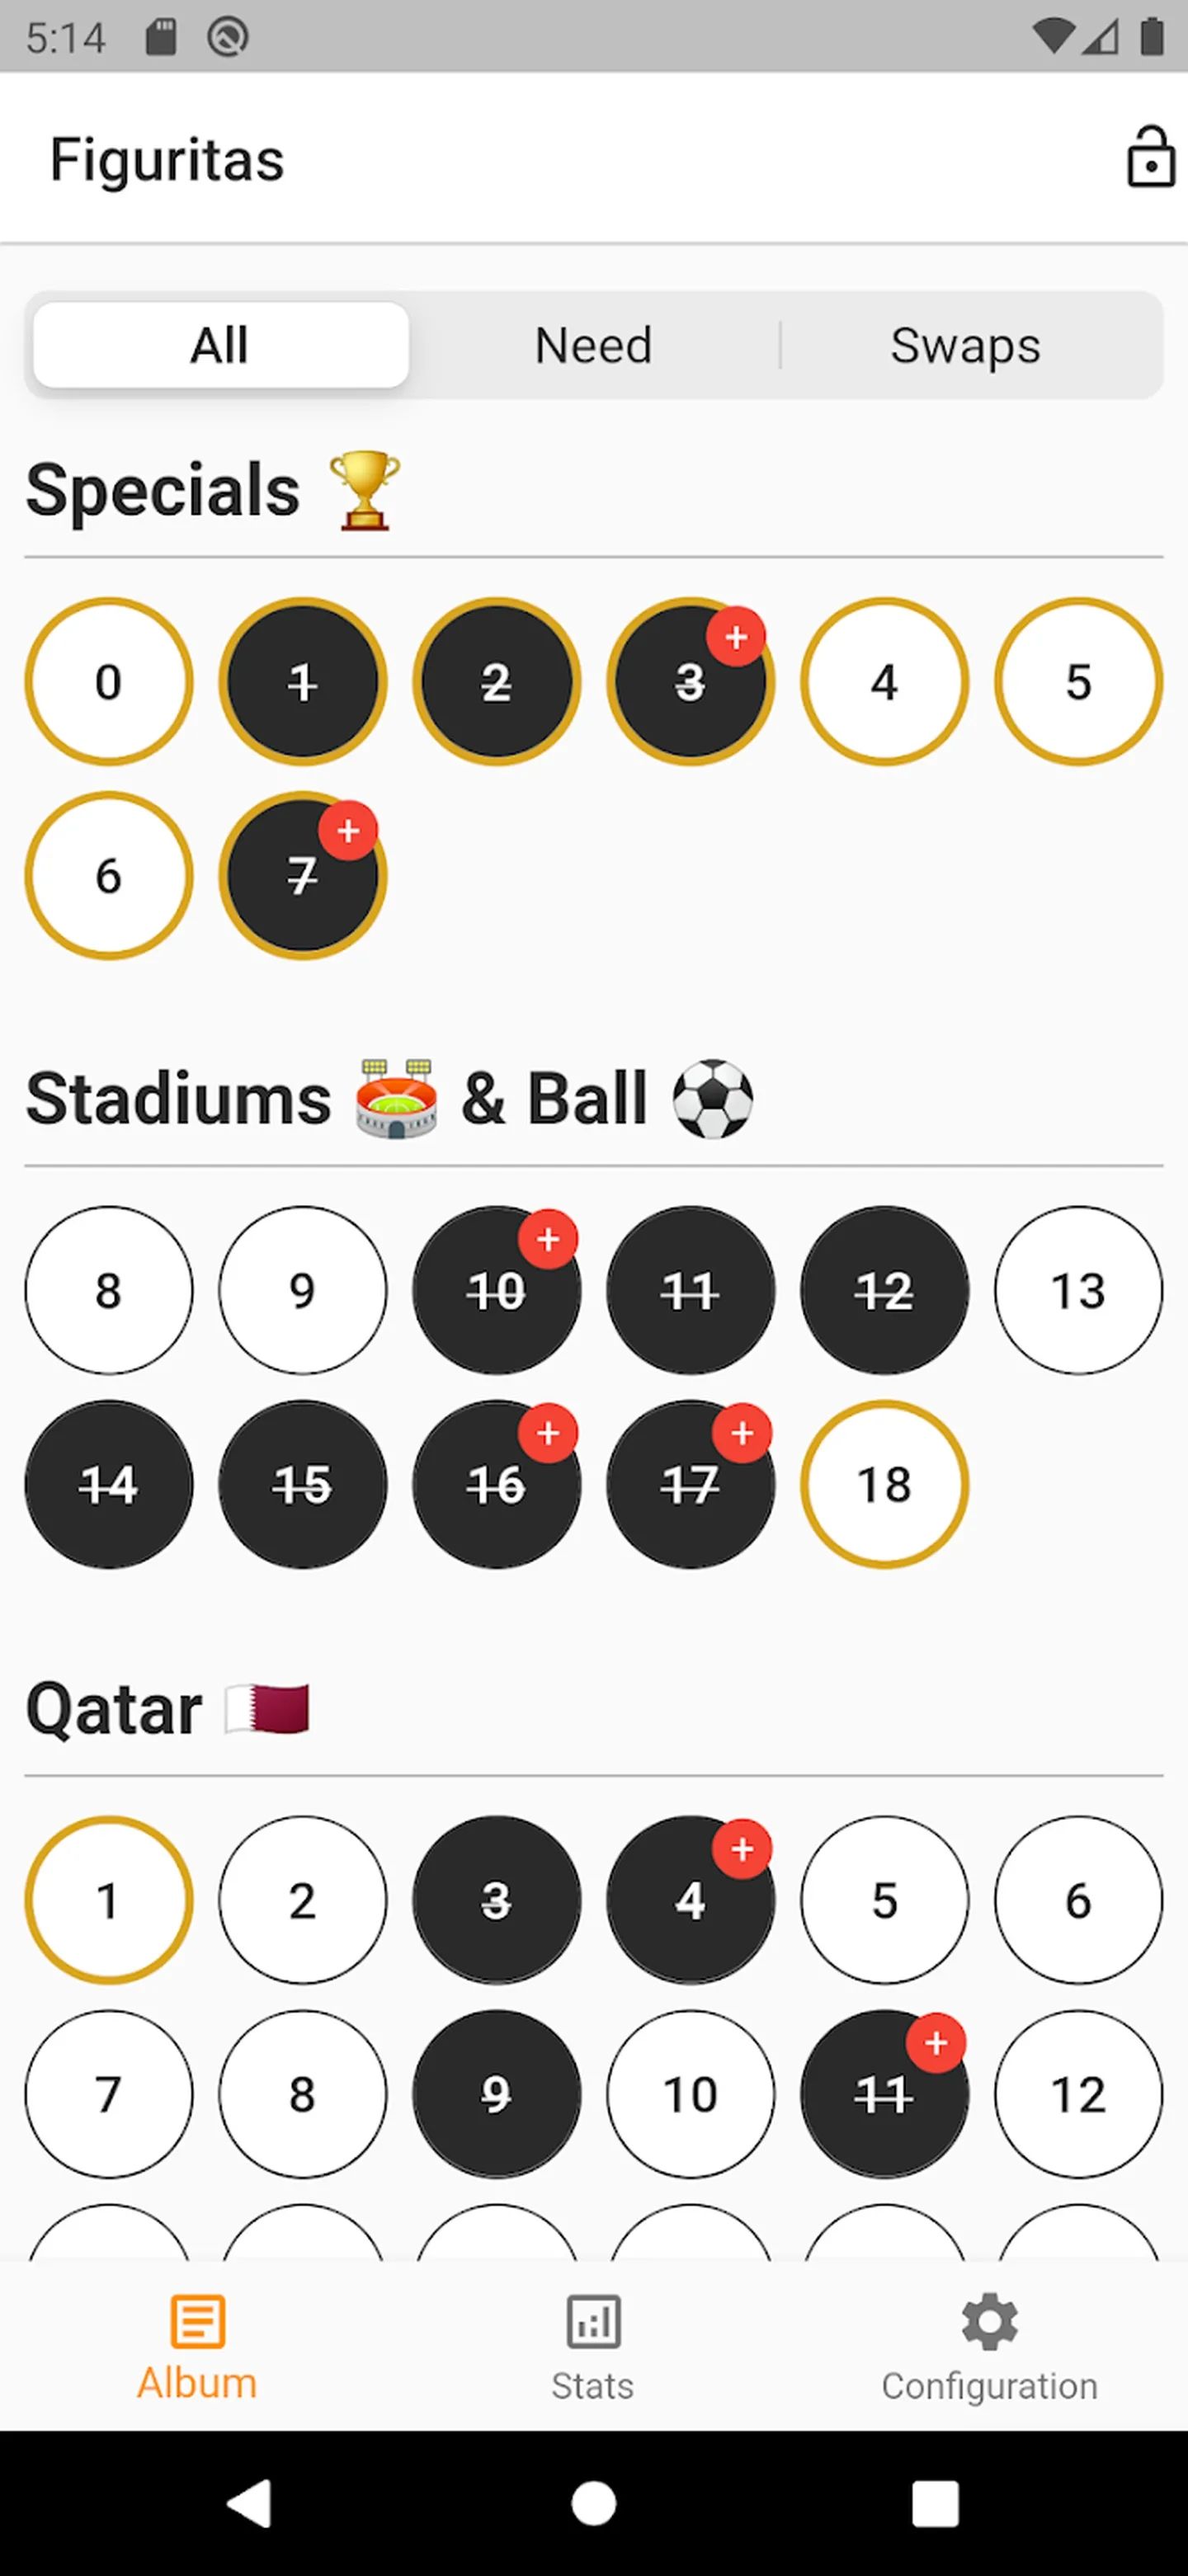Open the Stats tab
This screenshot has width=1188, height=2576.
(x=593, y=2346)
